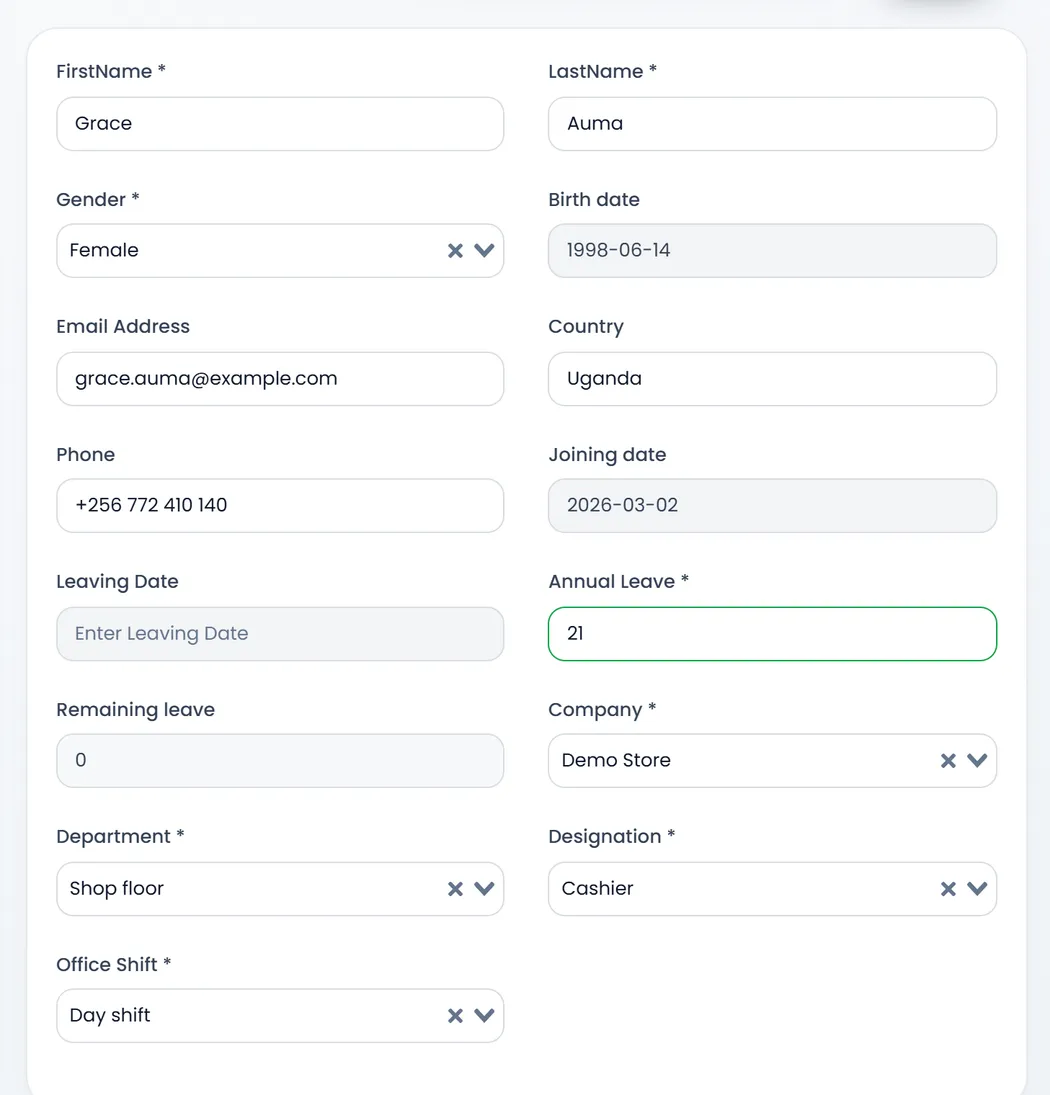This screenshot has height=1095, width=1050.
Task: Expand the Gender dropdown chevron
Action: coord(485,251)
